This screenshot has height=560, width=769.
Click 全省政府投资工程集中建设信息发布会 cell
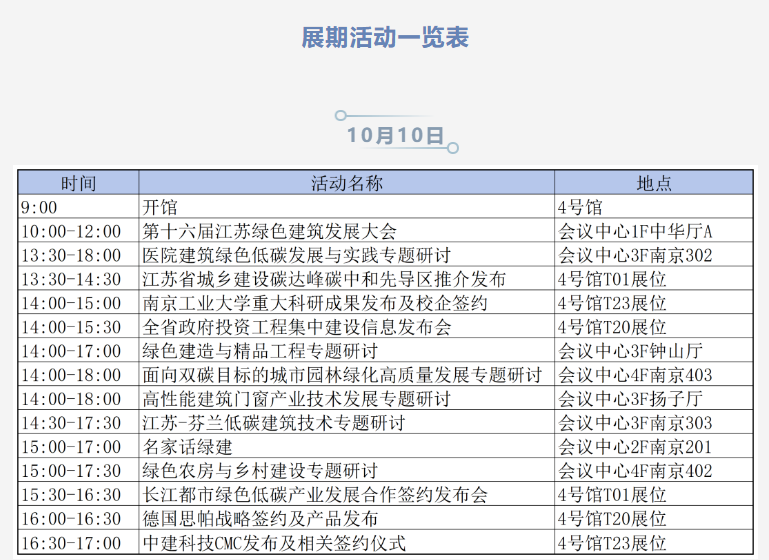click(296, 327)
